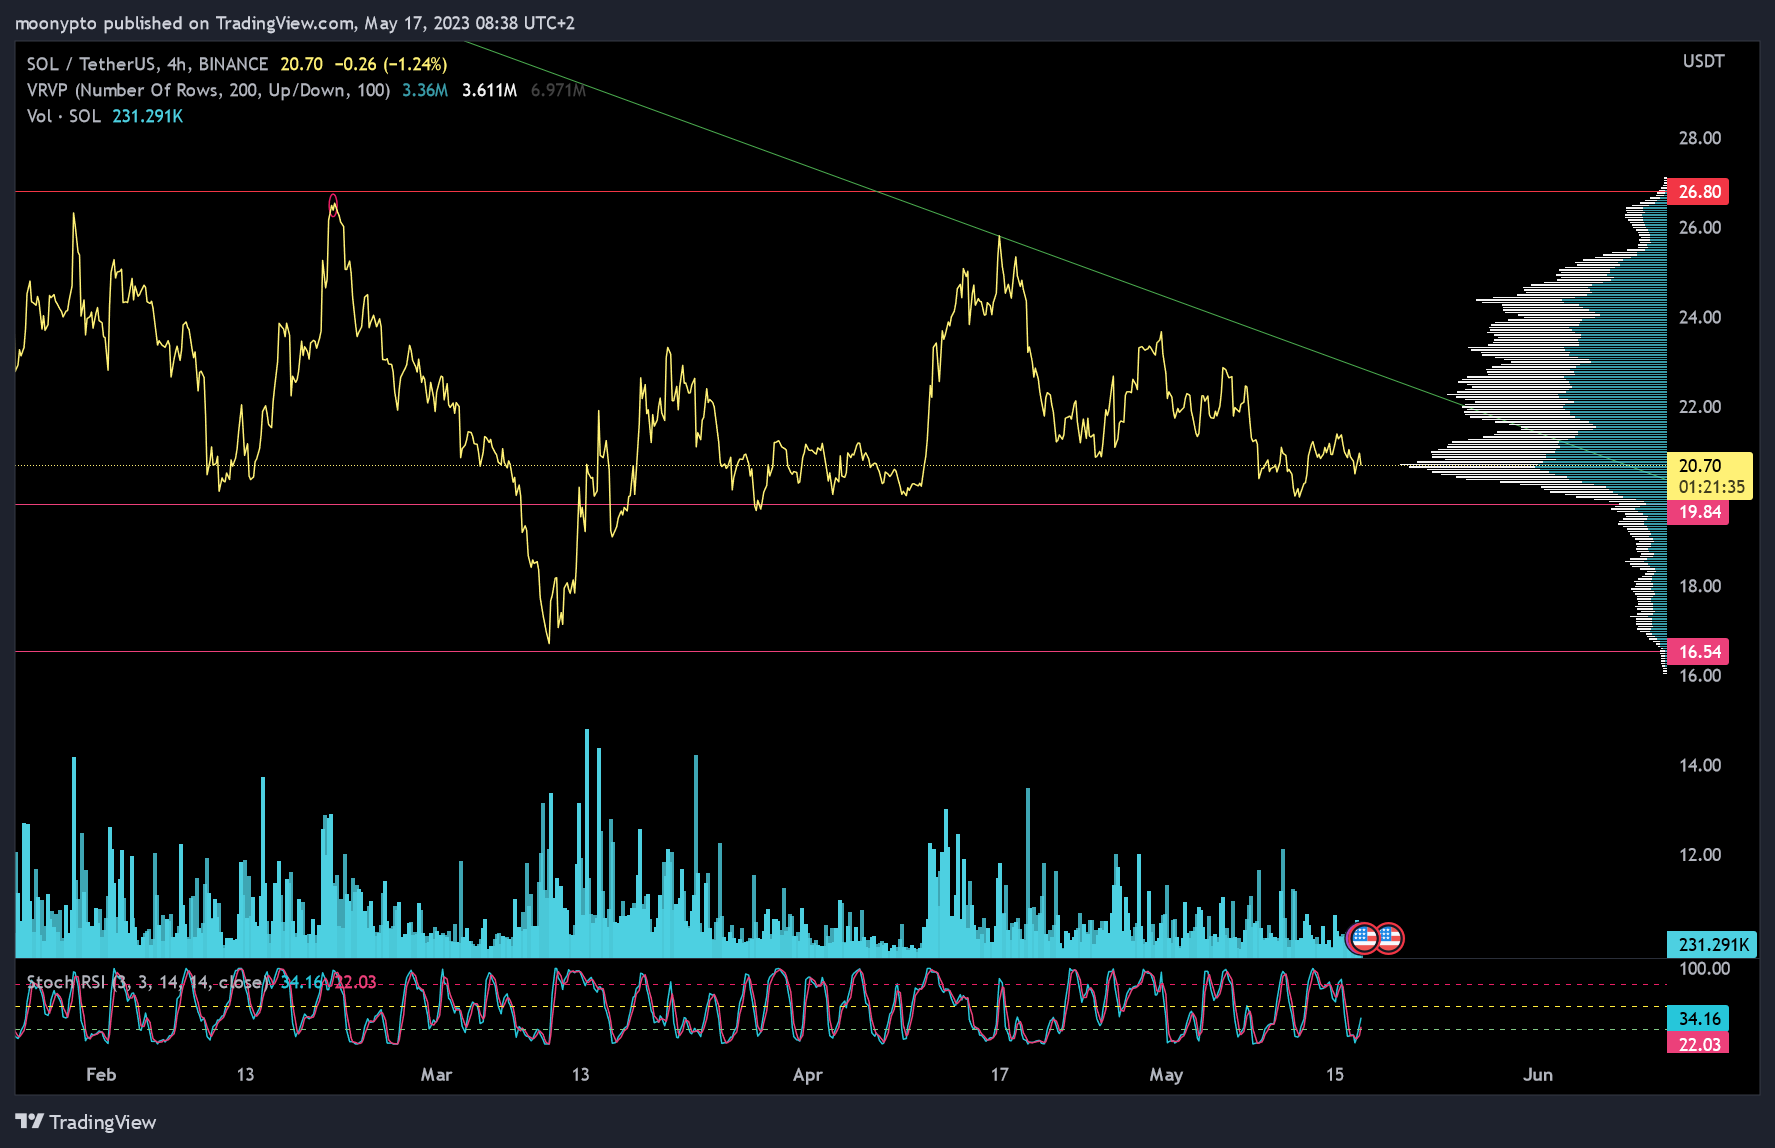Click the VRVP indicator legend
1775x1148 pixels.
[x=208, y=90]
